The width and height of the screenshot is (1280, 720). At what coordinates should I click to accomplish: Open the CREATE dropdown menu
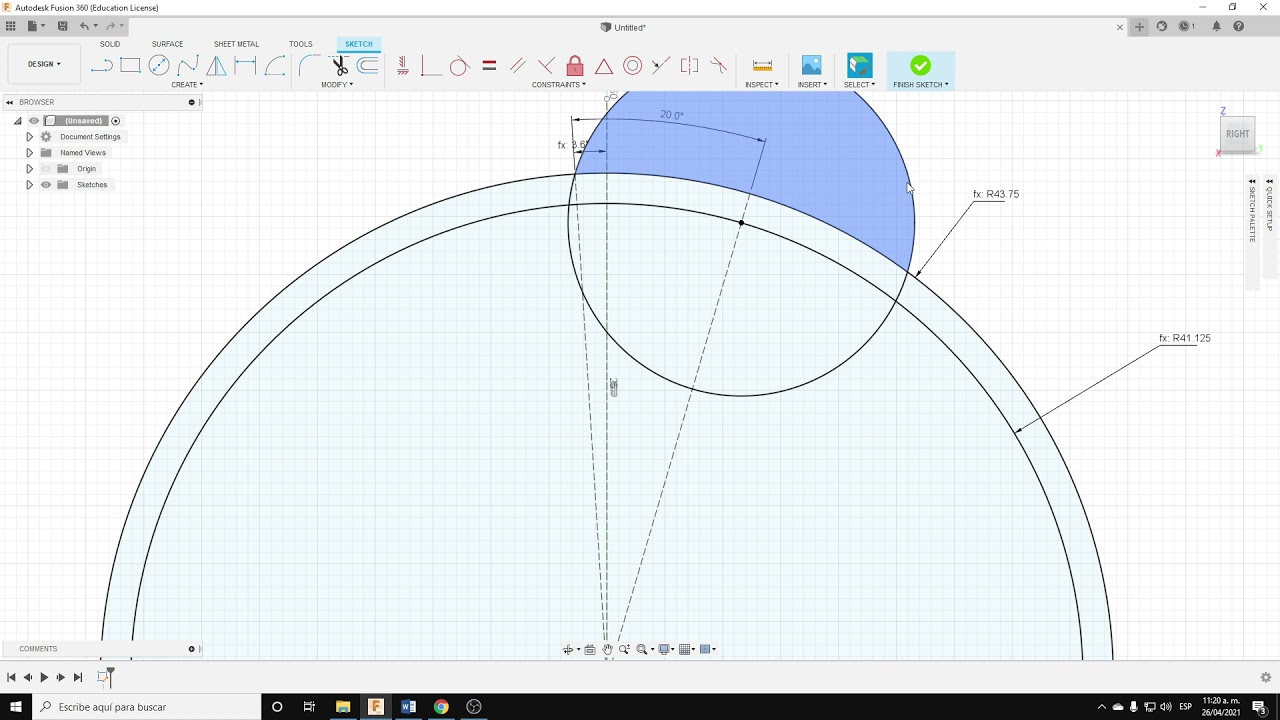point(186,85)
